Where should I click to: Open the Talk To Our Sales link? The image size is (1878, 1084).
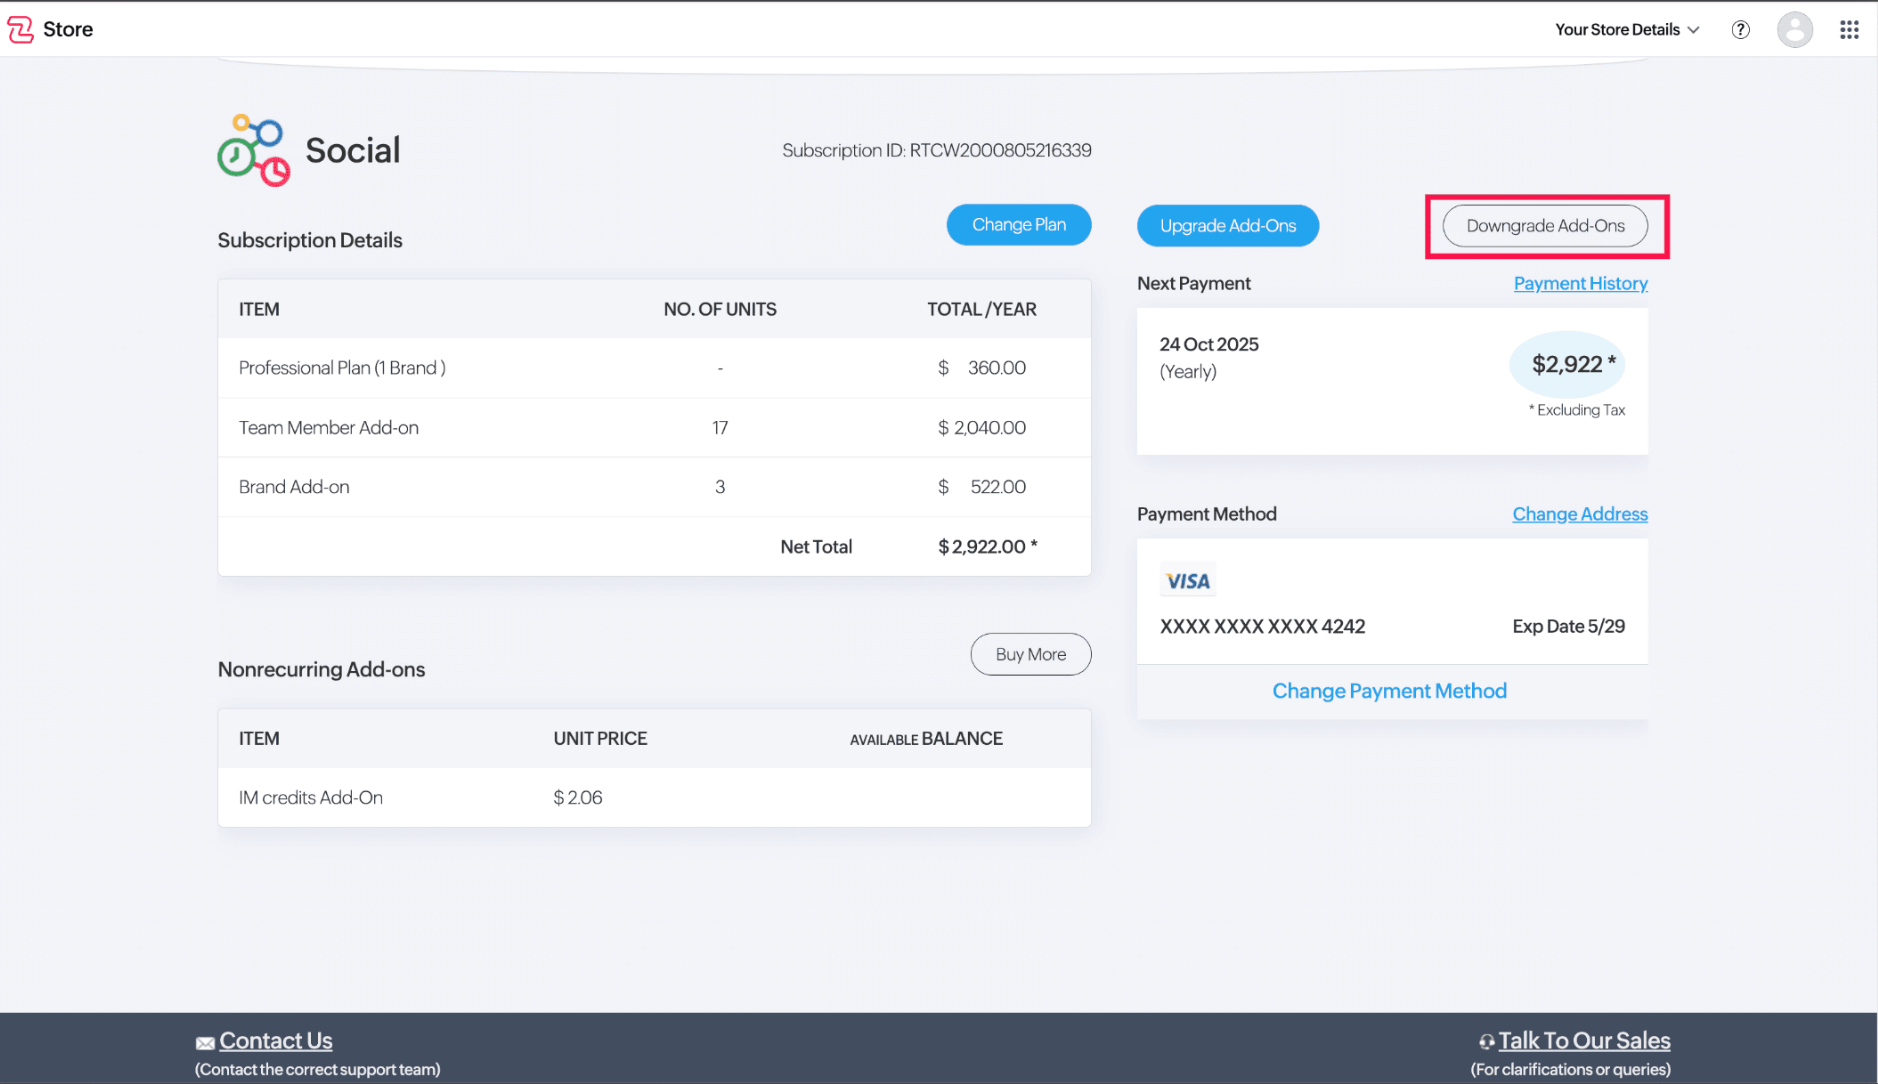(x=1584, y=1041)
